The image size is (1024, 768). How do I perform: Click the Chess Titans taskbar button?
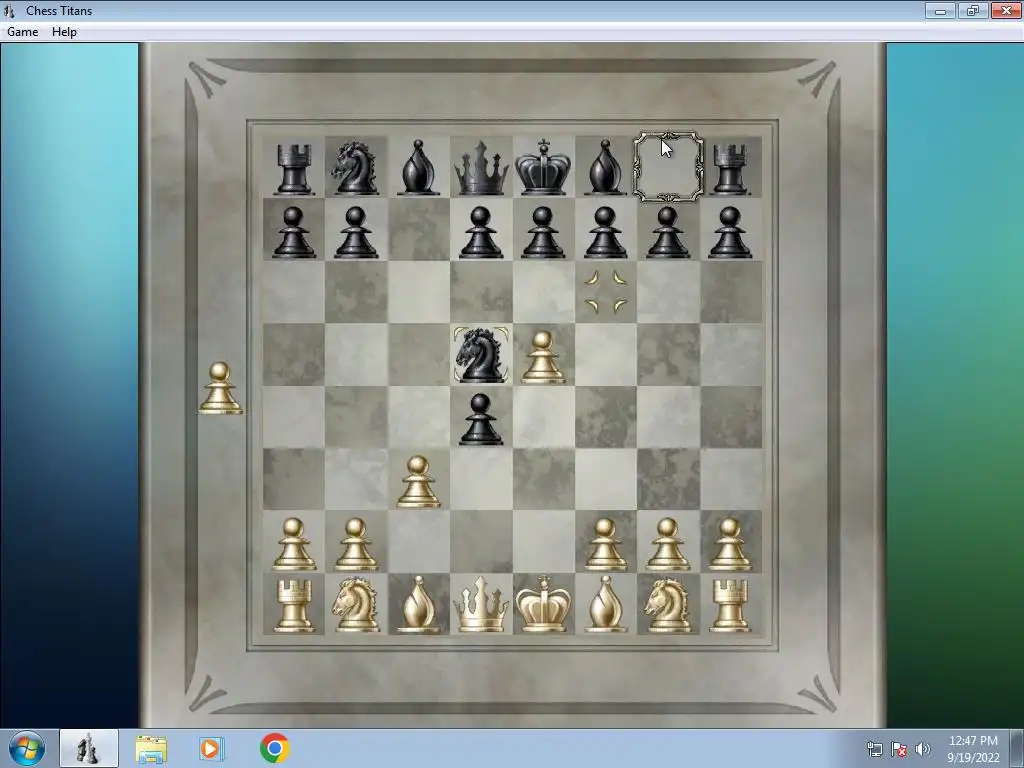pyautogui.click(x=89, y=748)
